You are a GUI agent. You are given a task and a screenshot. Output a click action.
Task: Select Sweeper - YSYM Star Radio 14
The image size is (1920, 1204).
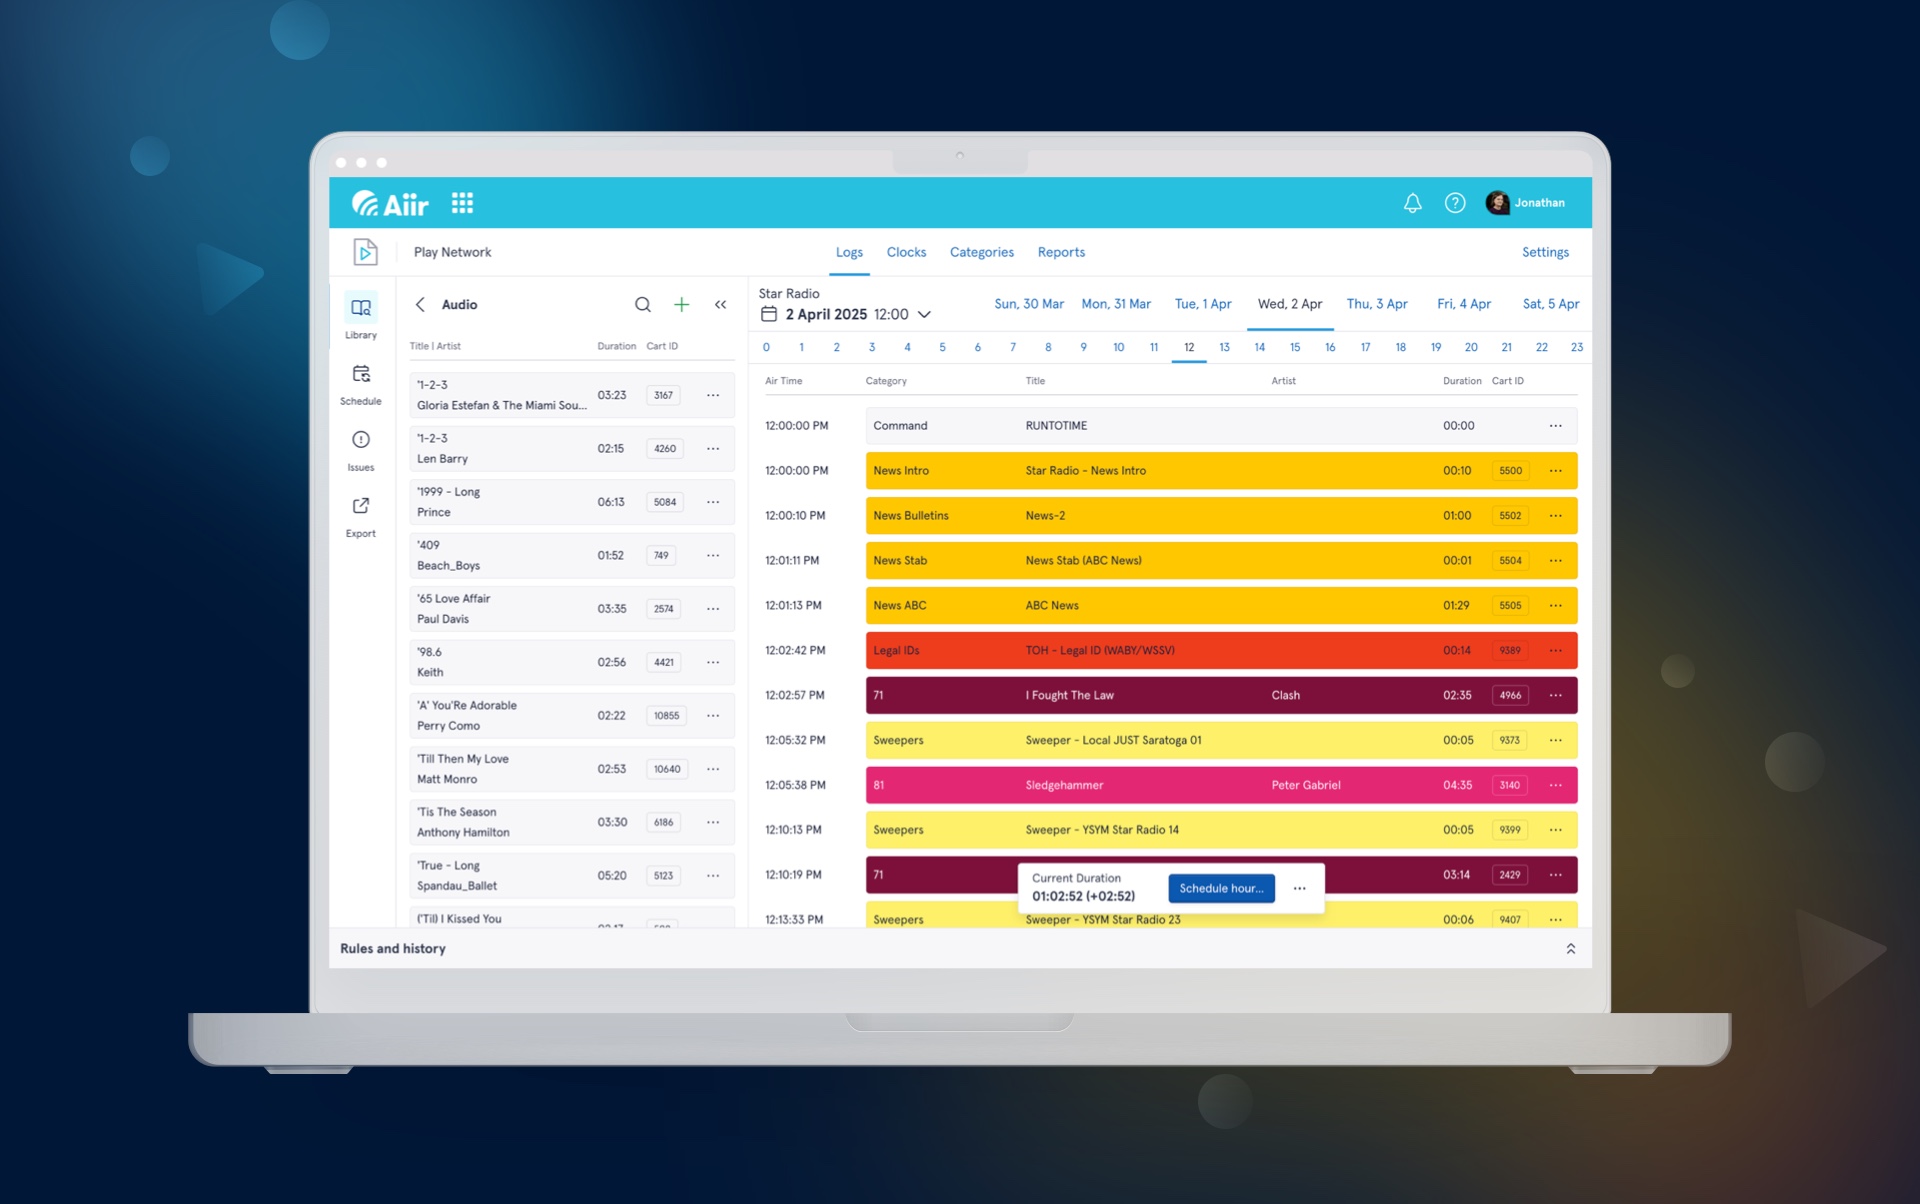(1221, 830)
